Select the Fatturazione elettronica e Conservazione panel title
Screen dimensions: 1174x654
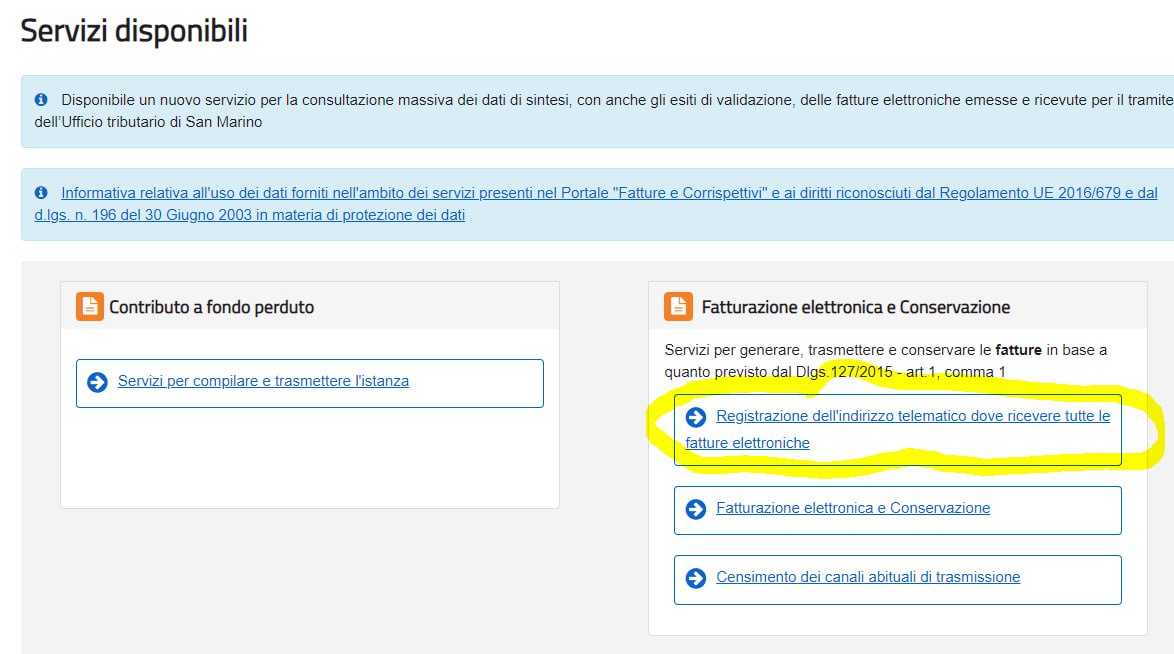click(x=856, y=307)
